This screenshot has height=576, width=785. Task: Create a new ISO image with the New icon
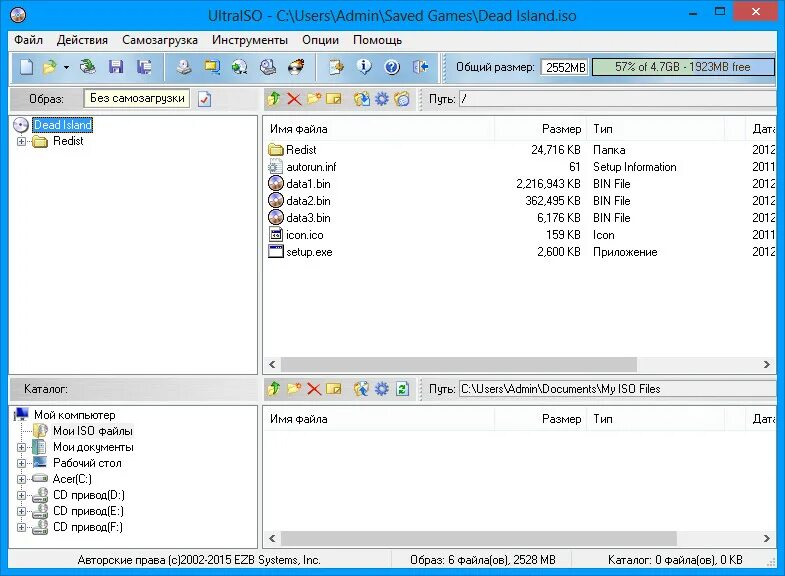point(26,67)
